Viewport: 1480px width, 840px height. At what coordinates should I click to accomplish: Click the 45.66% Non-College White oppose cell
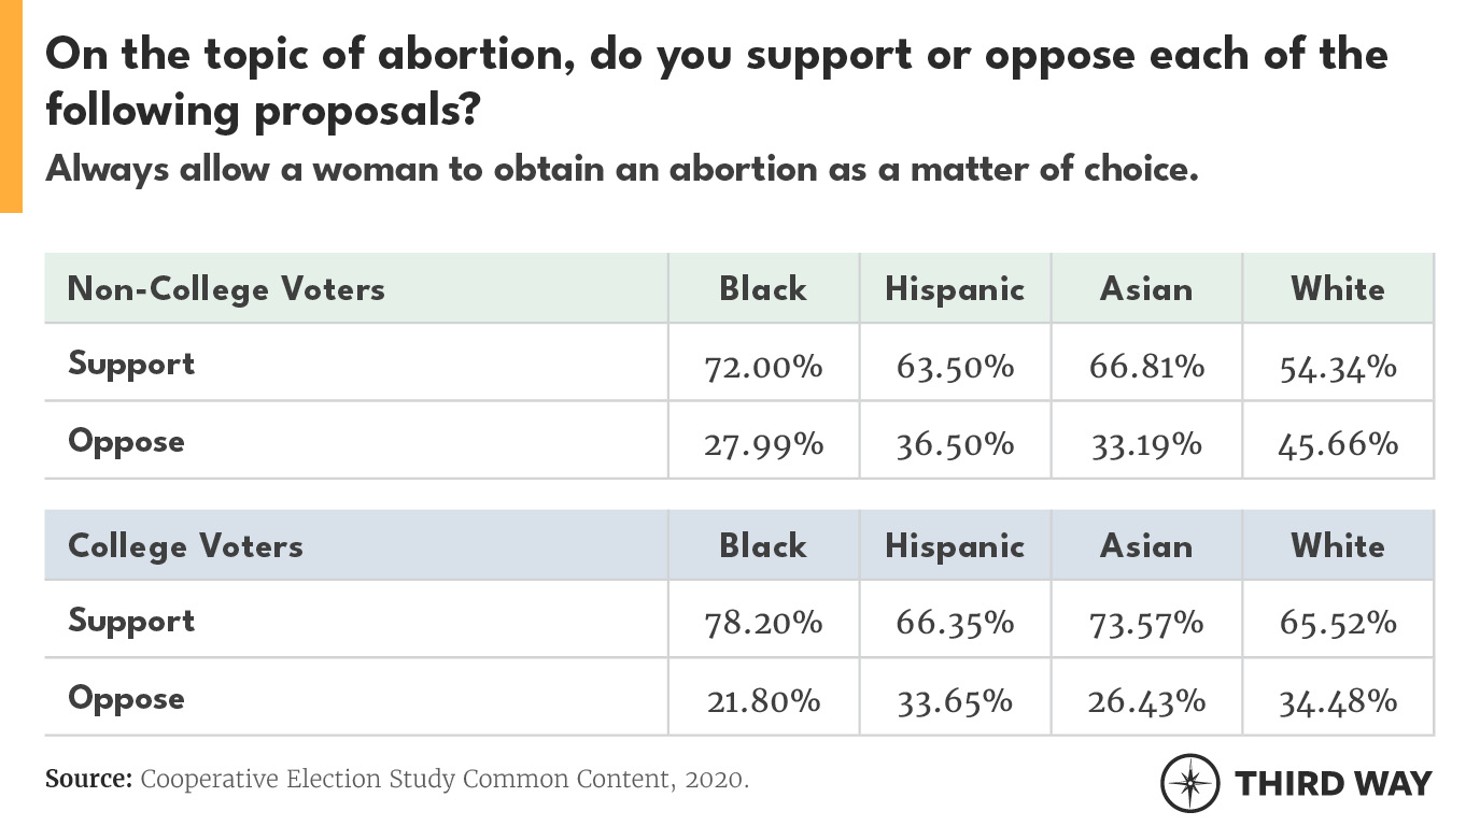1337,444
